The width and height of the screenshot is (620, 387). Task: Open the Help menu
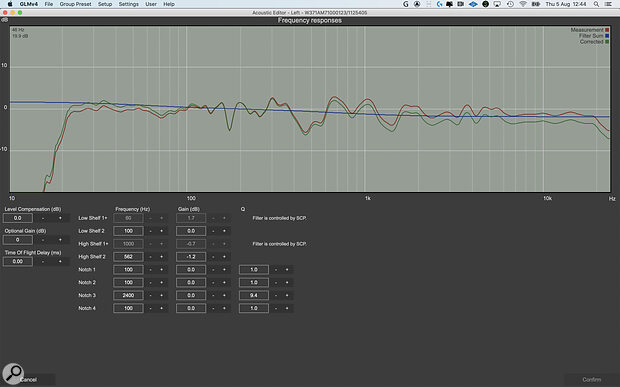(x=169, y=4)
